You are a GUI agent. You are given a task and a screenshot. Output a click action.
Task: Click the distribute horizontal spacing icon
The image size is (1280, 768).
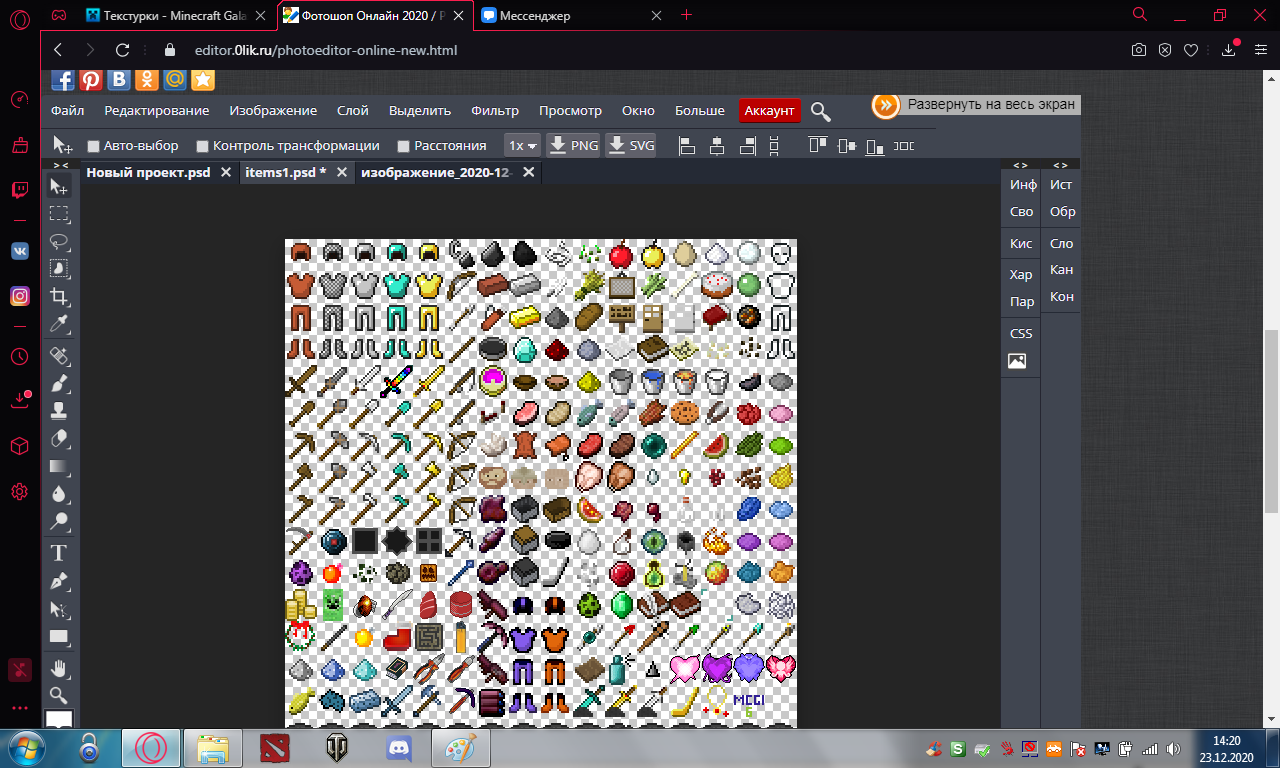[904, 146]
